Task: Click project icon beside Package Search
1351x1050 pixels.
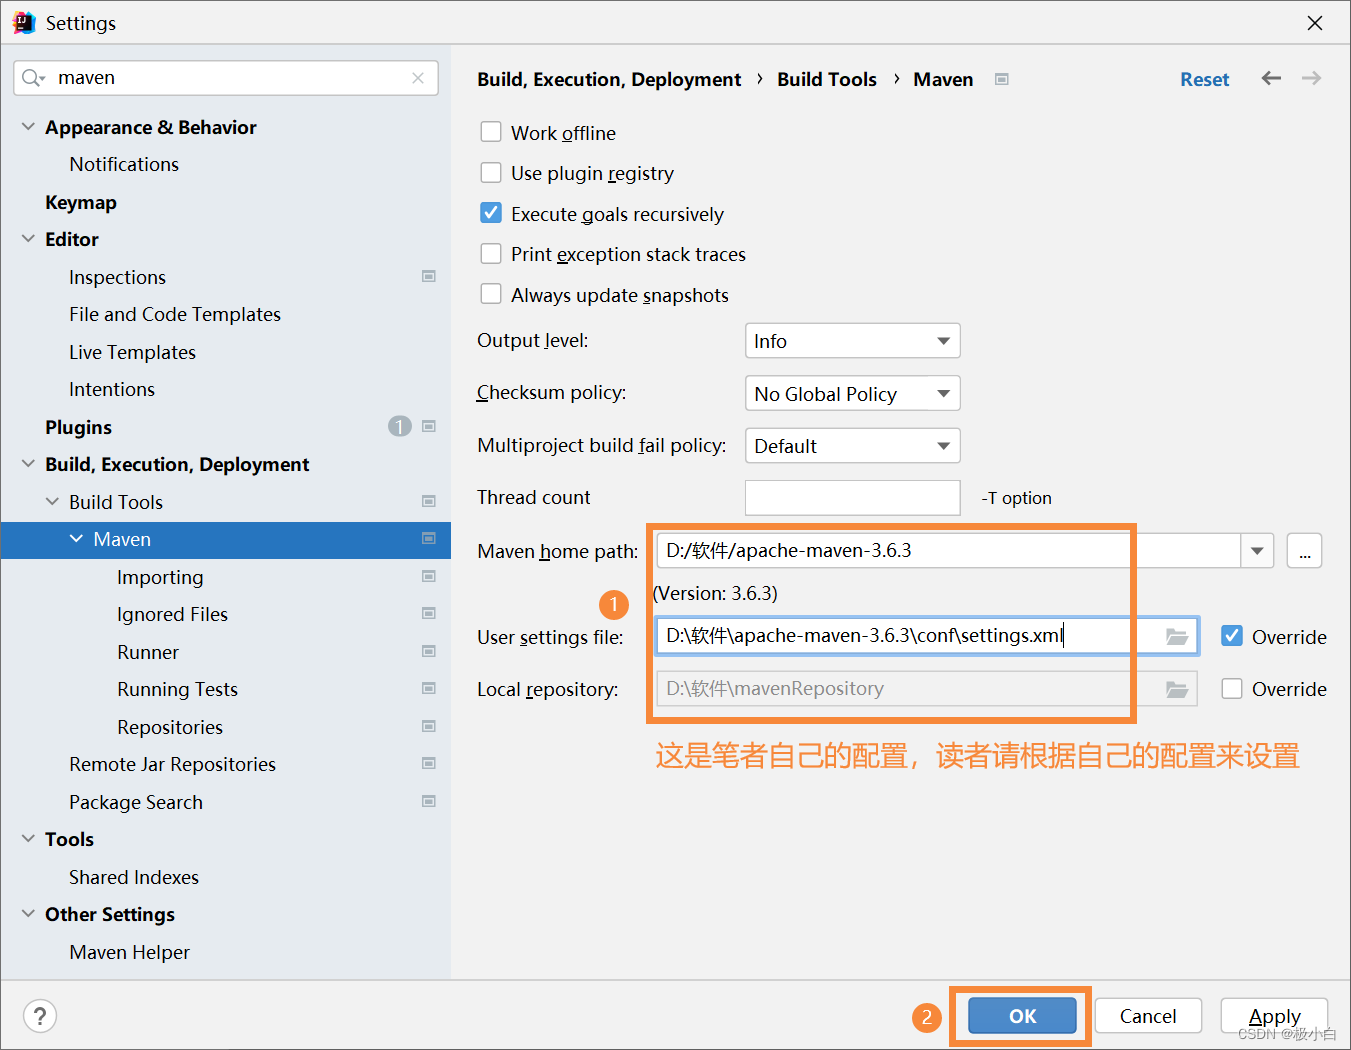Action: (429, 801)
